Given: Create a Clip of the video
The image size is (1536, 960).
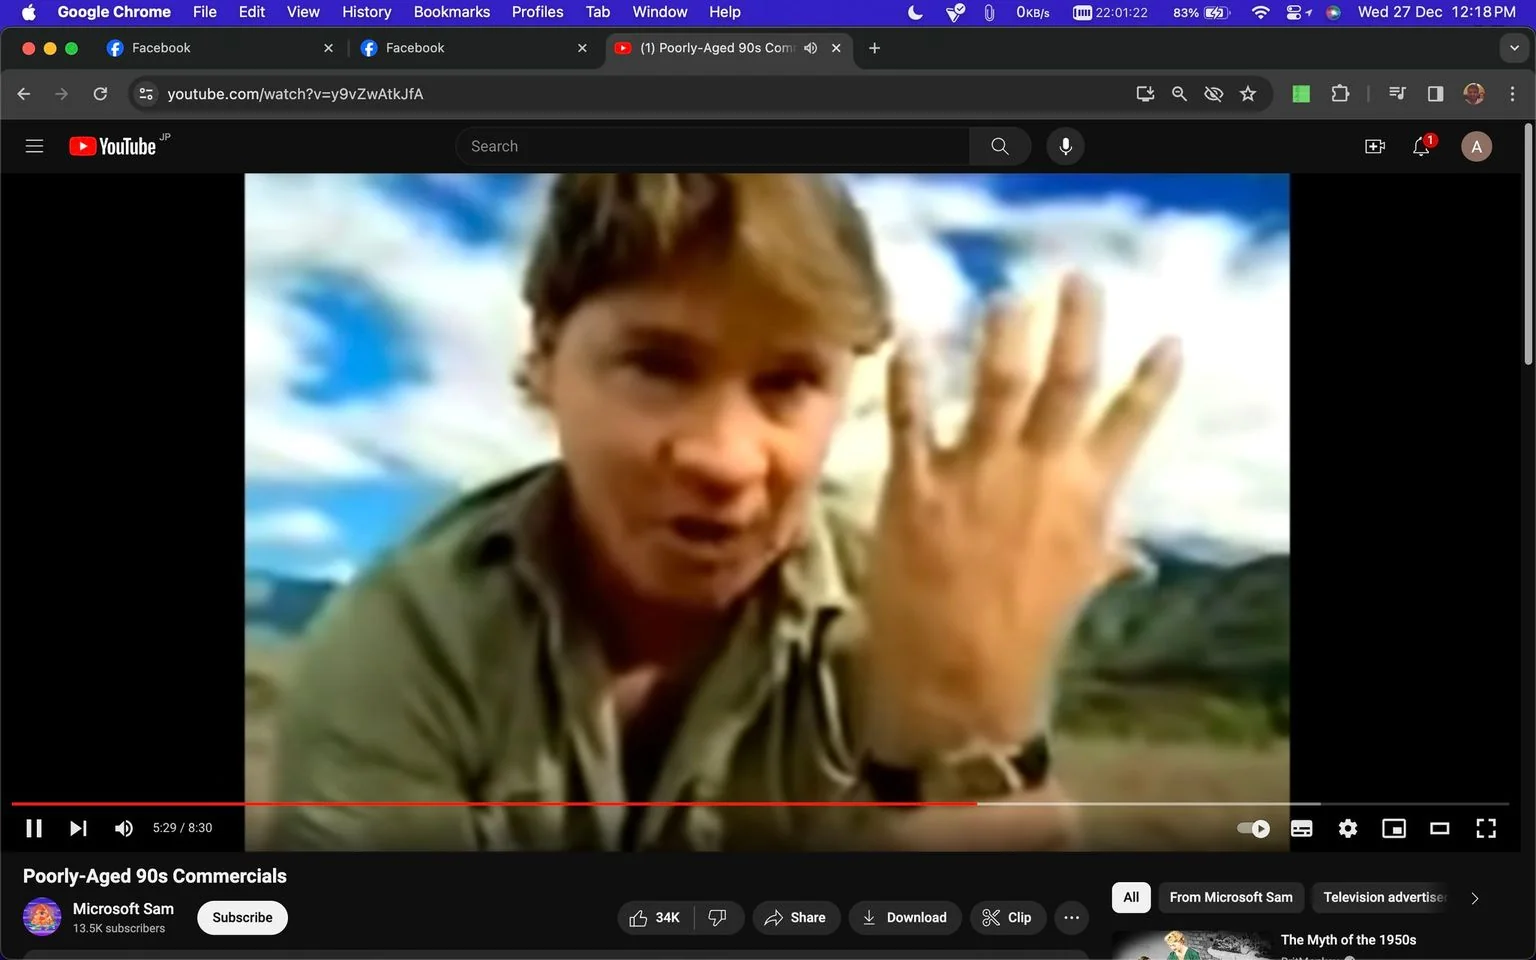Looking at the screenshot, I should tap(1008, 917).
